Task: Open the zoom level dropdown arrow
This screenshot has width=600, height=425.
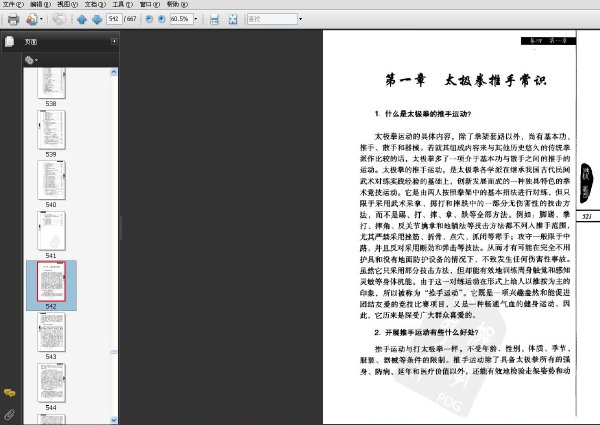Action: (x=196, y=19)
